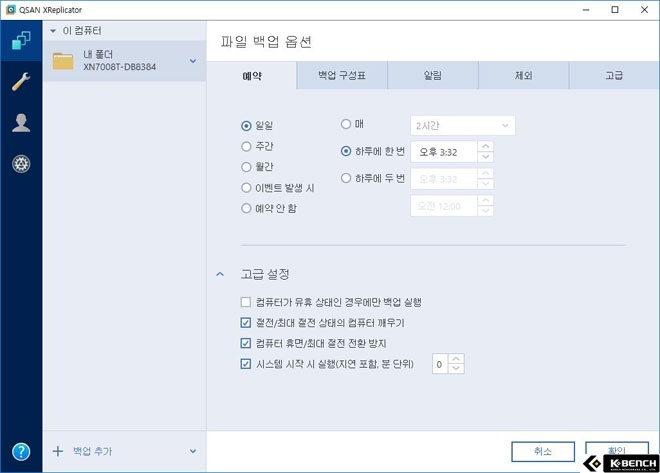The height and width of the screenshot is (473, 660).
Task: Collapse the 고급 설정 section
Action: 220,274
